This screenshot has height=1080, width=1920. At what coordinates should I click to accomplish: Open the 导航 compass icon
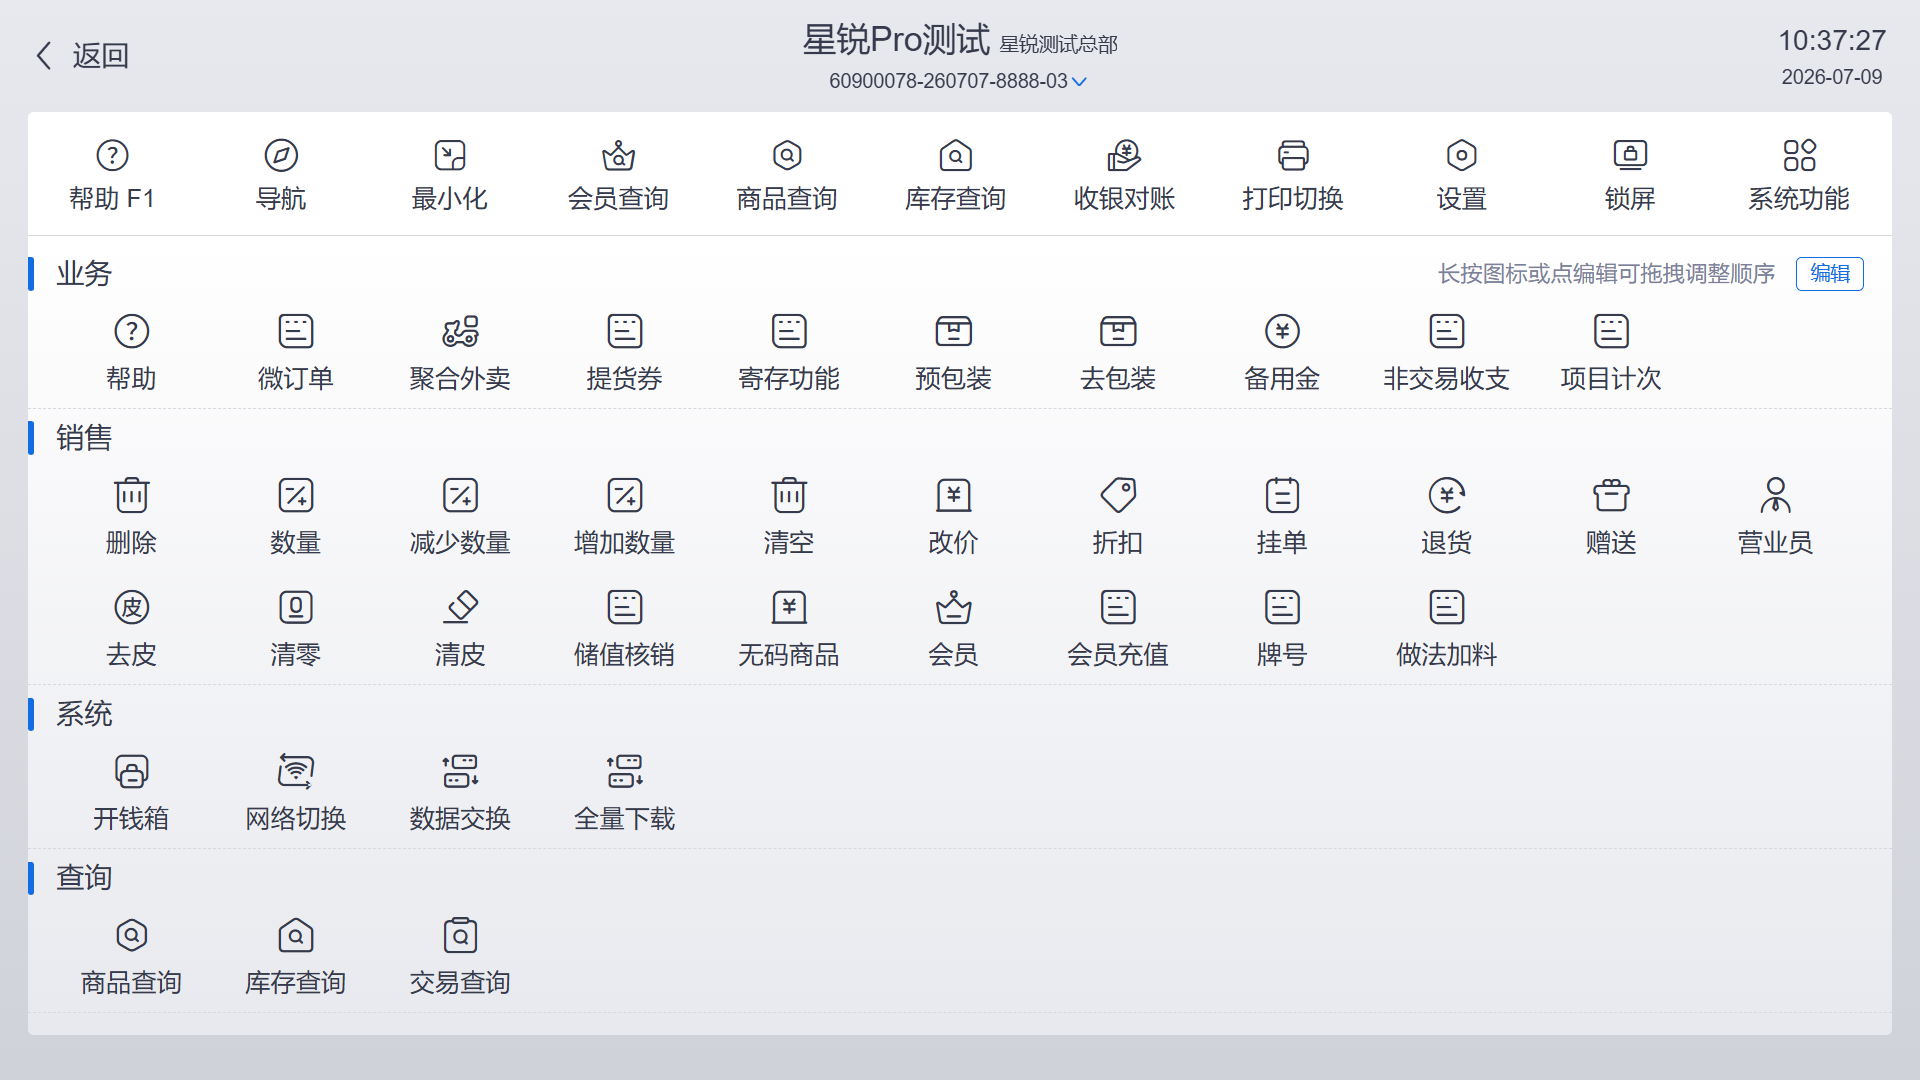pyautogui.click(x=281, y=176)
